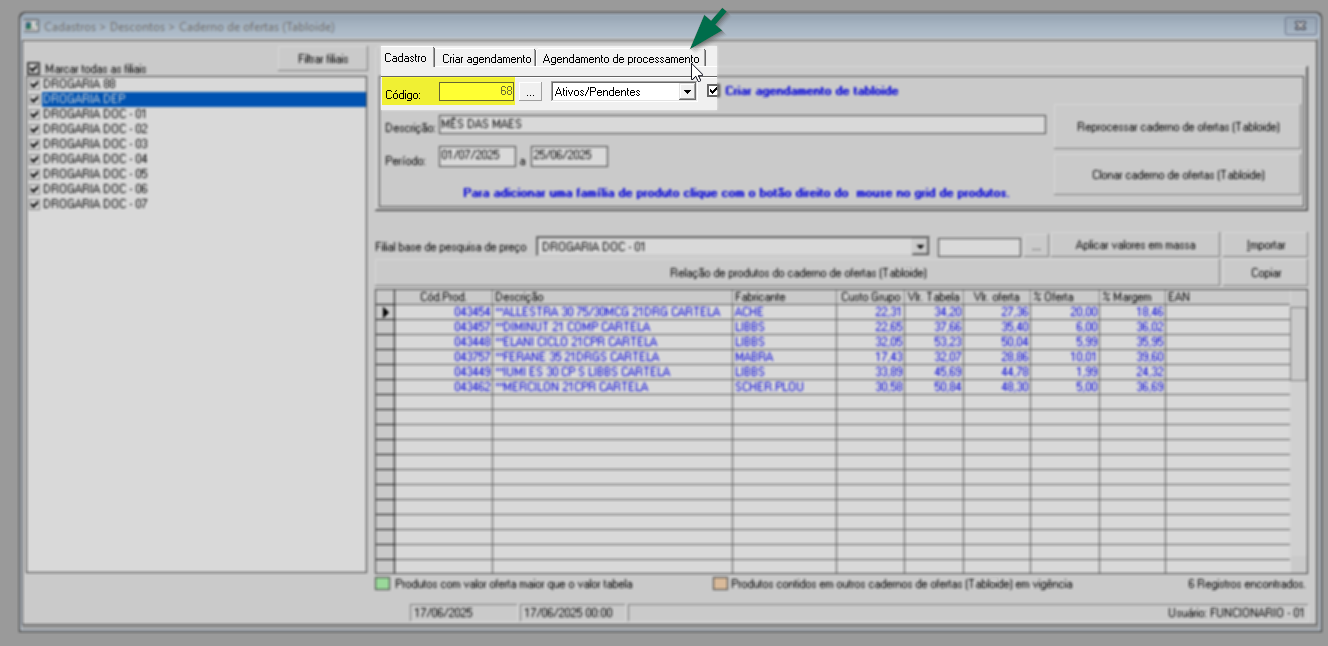Click offer percentage 10,01
1328x646 pixels.
[1065, 357]
